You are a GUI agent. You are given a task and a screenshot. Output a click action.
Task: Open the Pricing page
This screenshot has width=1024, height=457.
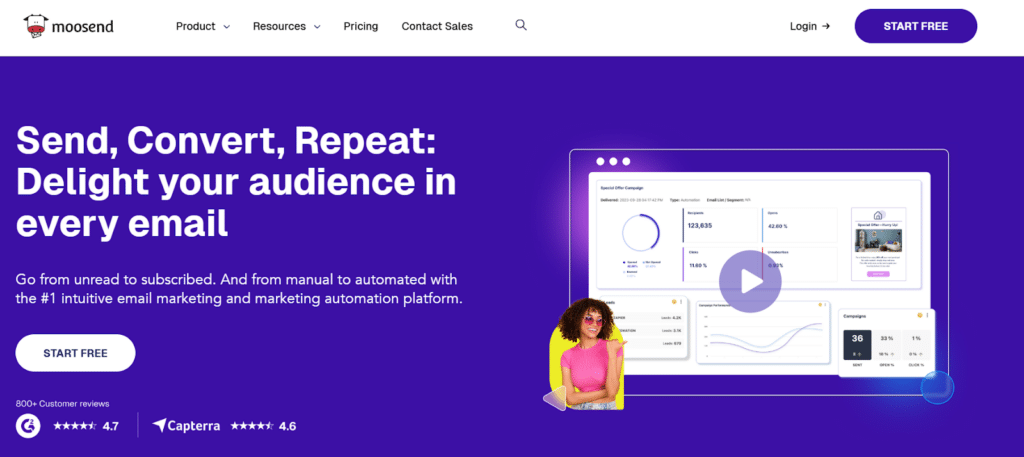360,26
